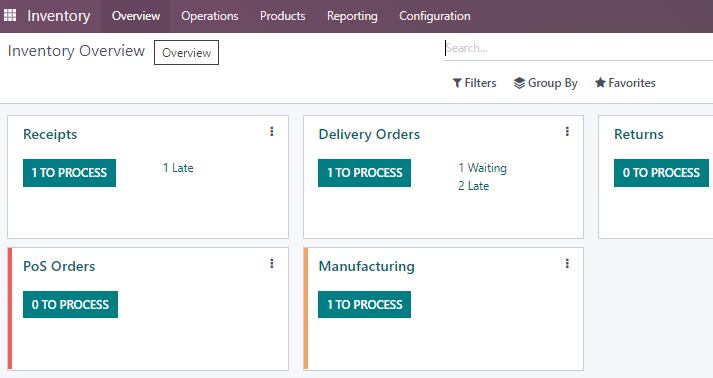713x378 pixels.
Task: Expand the Group By dropdown
Action: [546, 83]
